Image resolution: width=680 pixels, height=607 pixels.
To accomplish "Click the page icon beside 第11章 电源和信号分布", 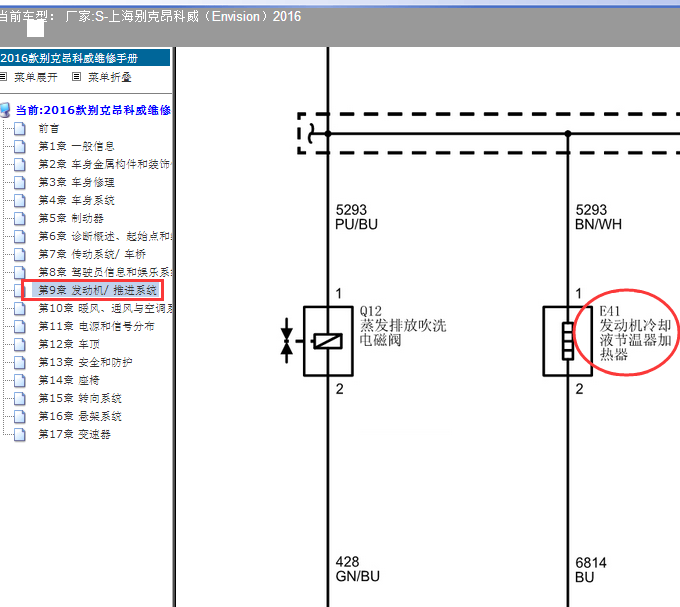I will (19, 326).
